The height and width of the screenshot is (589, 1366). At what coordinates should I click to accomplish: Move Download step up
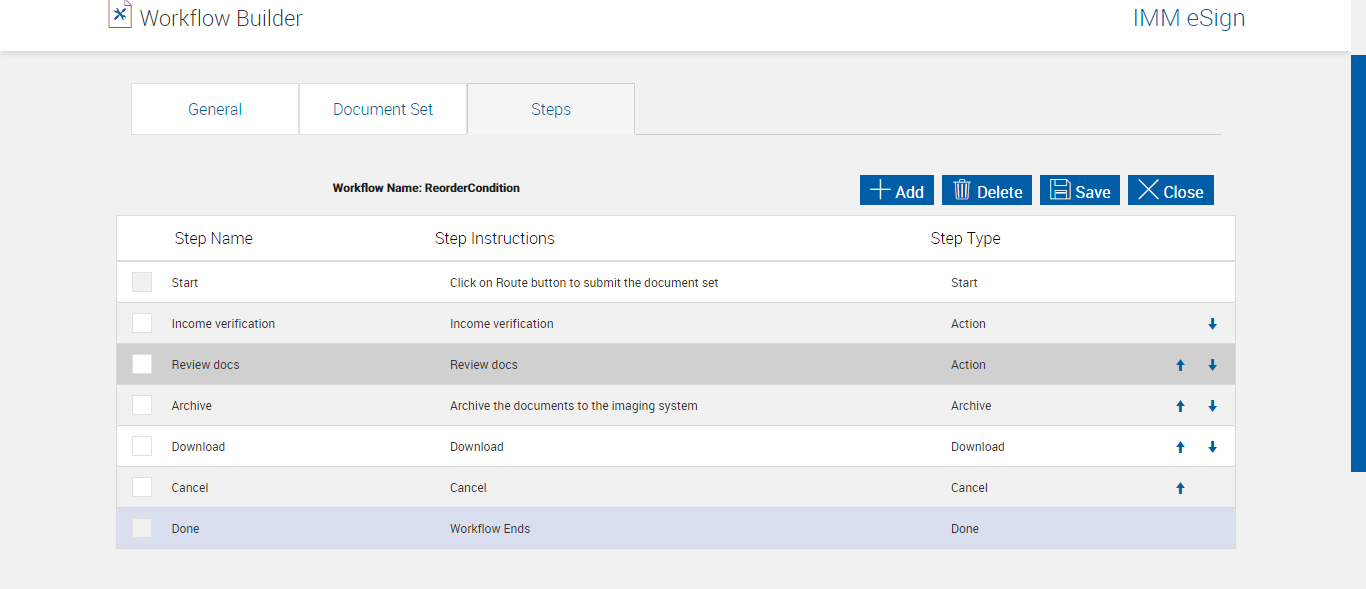click(1180, 447)
